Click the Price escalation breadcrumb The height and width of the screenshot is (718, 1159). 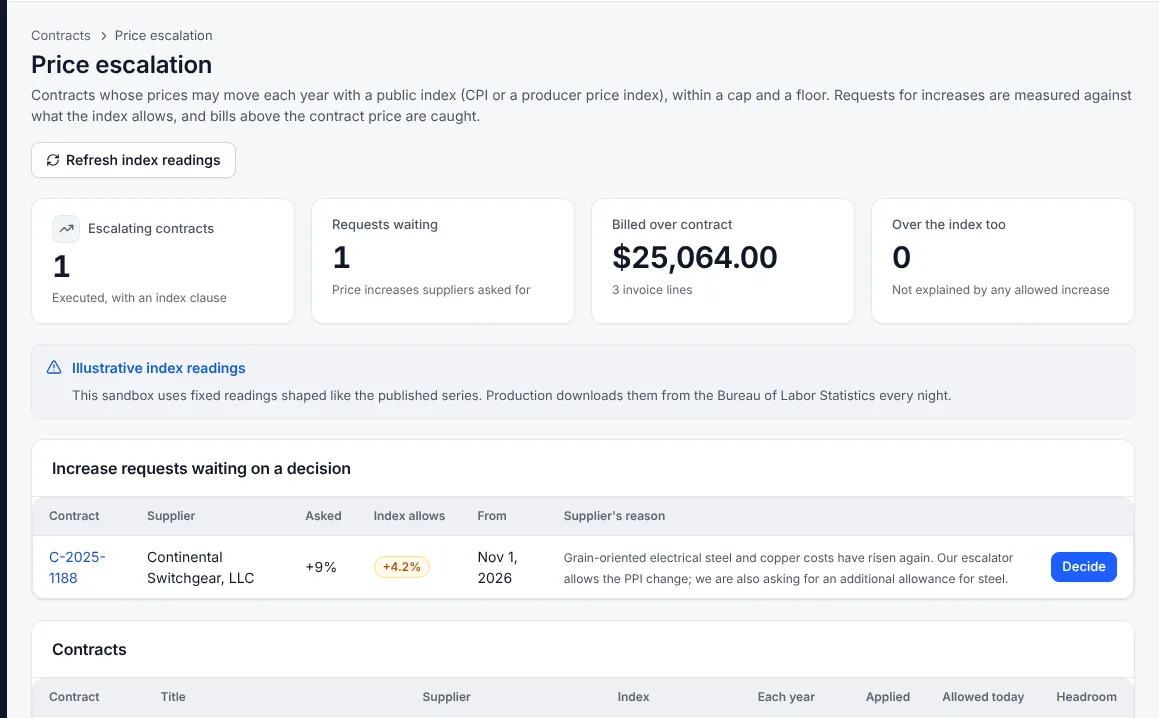pyautogui.click(x=163, y=35)
